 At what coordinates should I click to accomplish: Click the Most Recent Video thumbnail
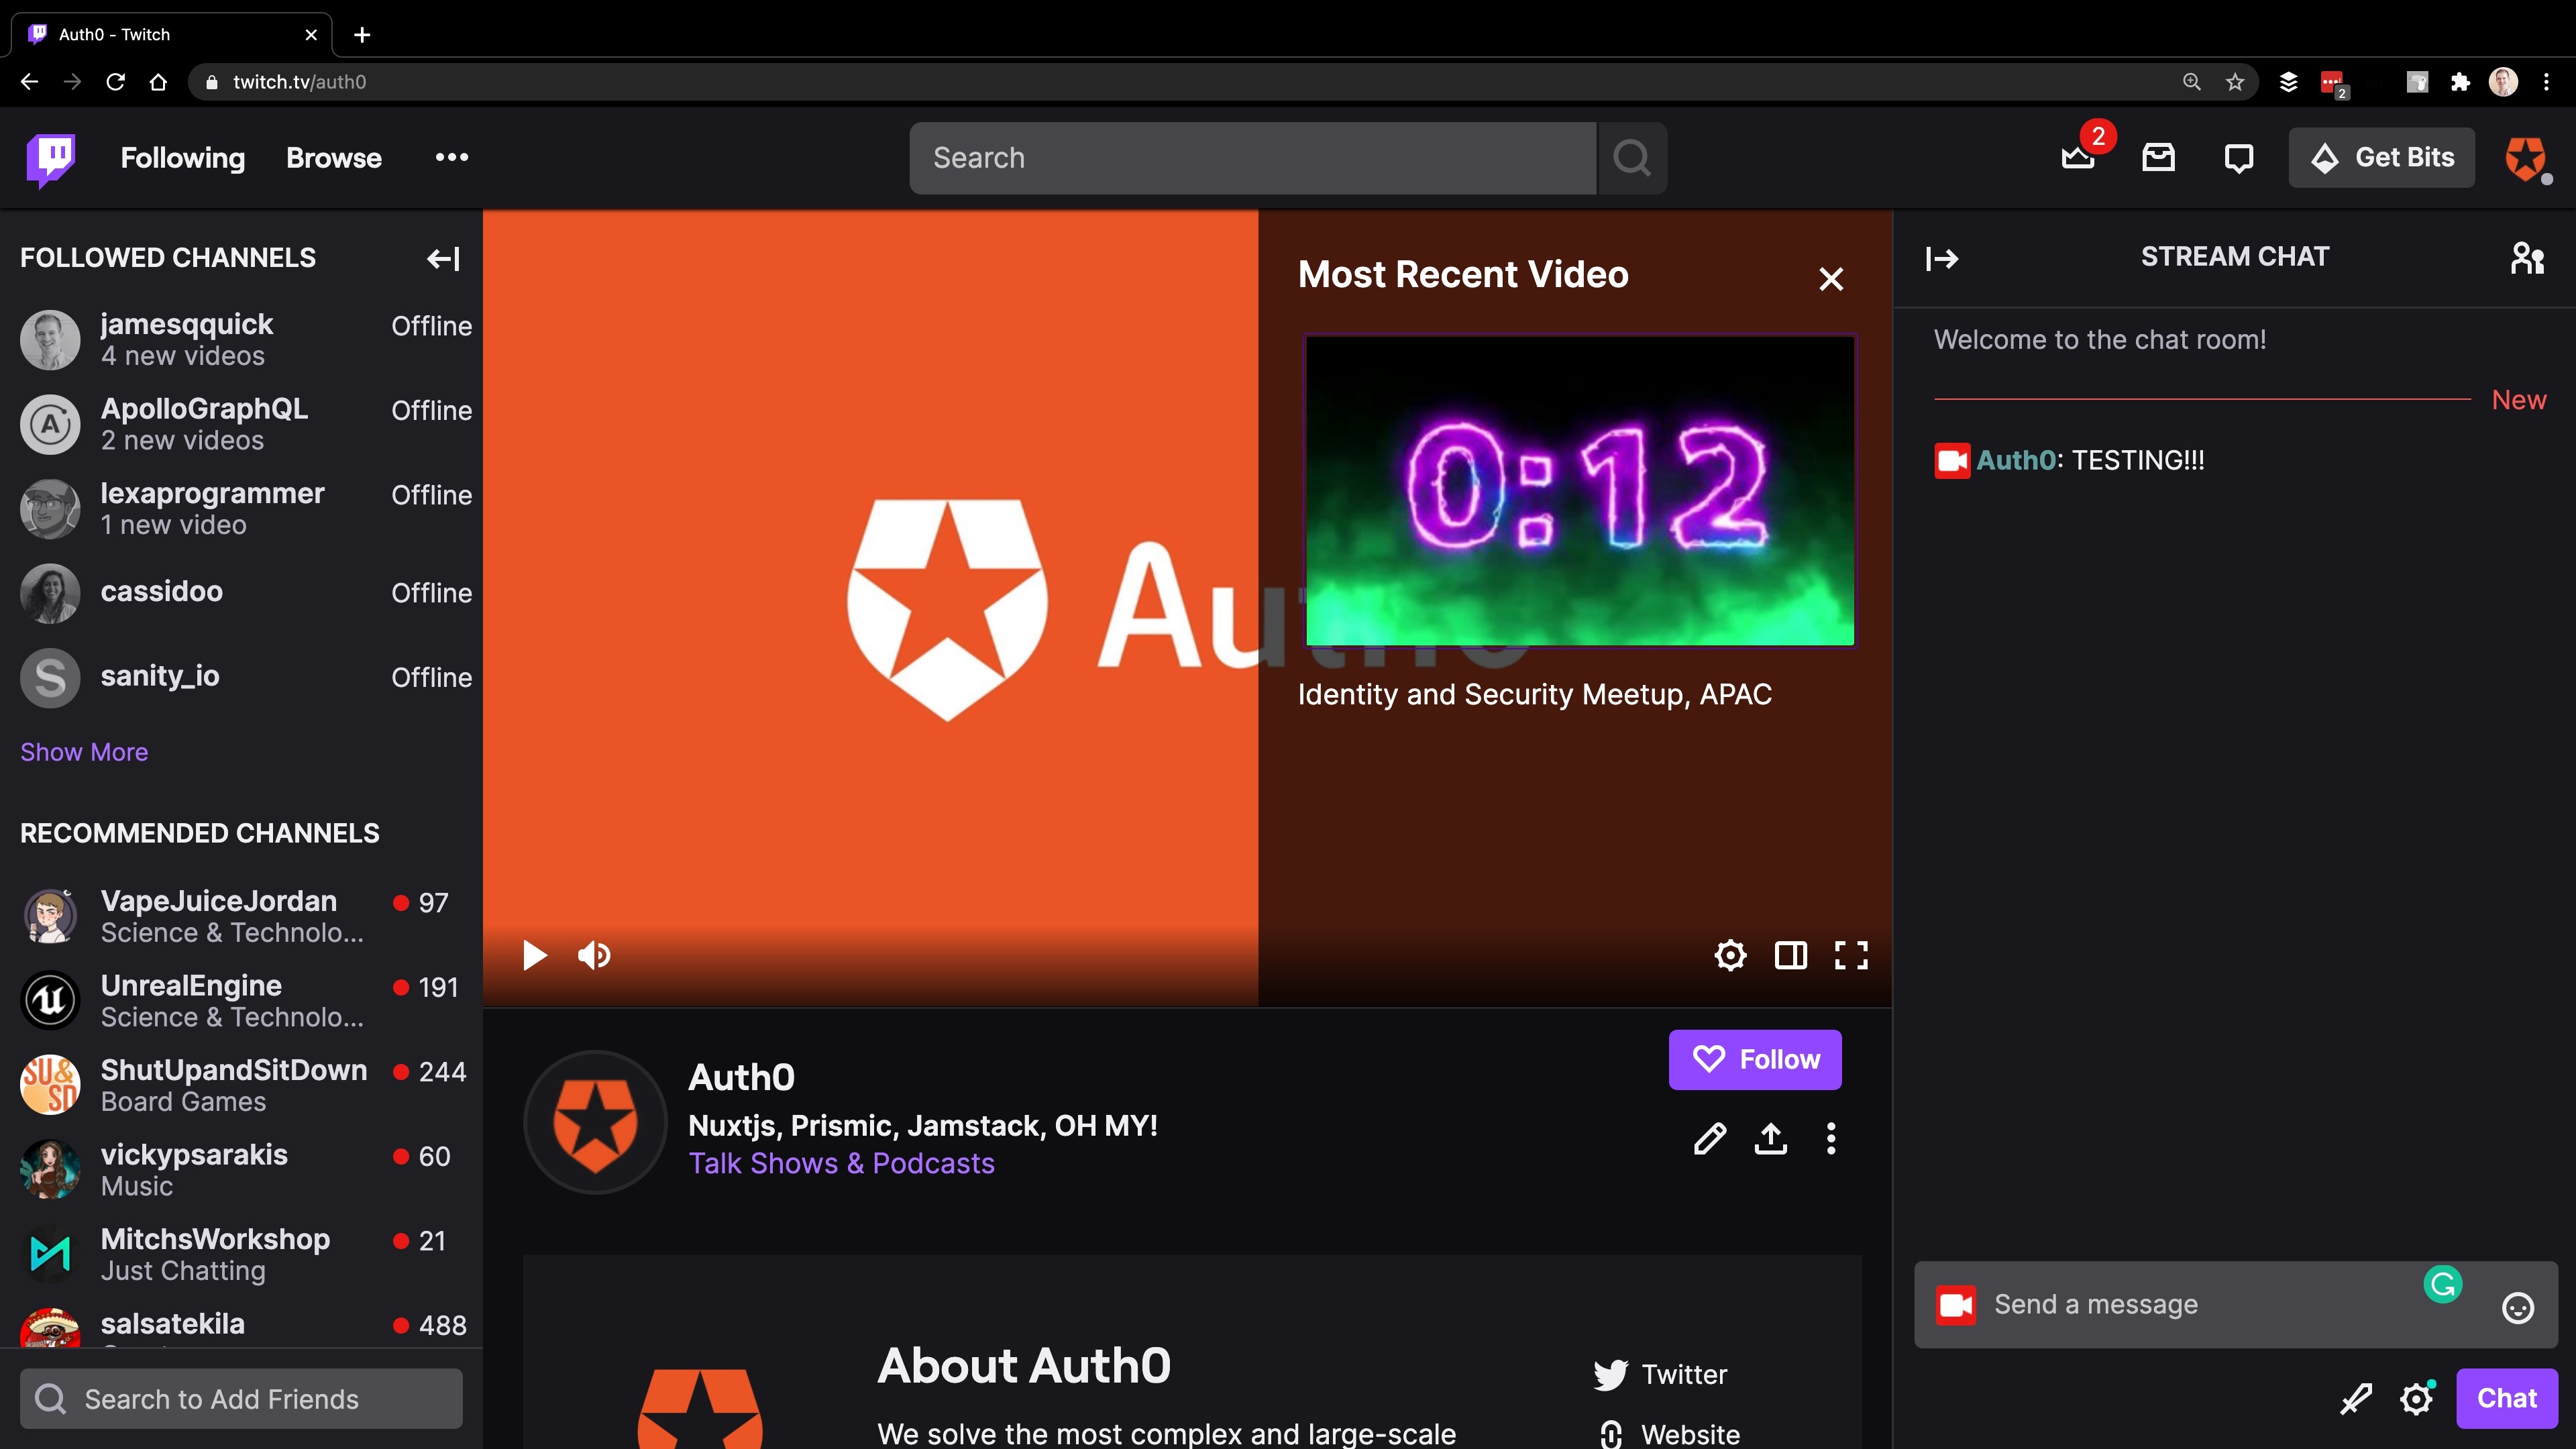coord(1580,491)
